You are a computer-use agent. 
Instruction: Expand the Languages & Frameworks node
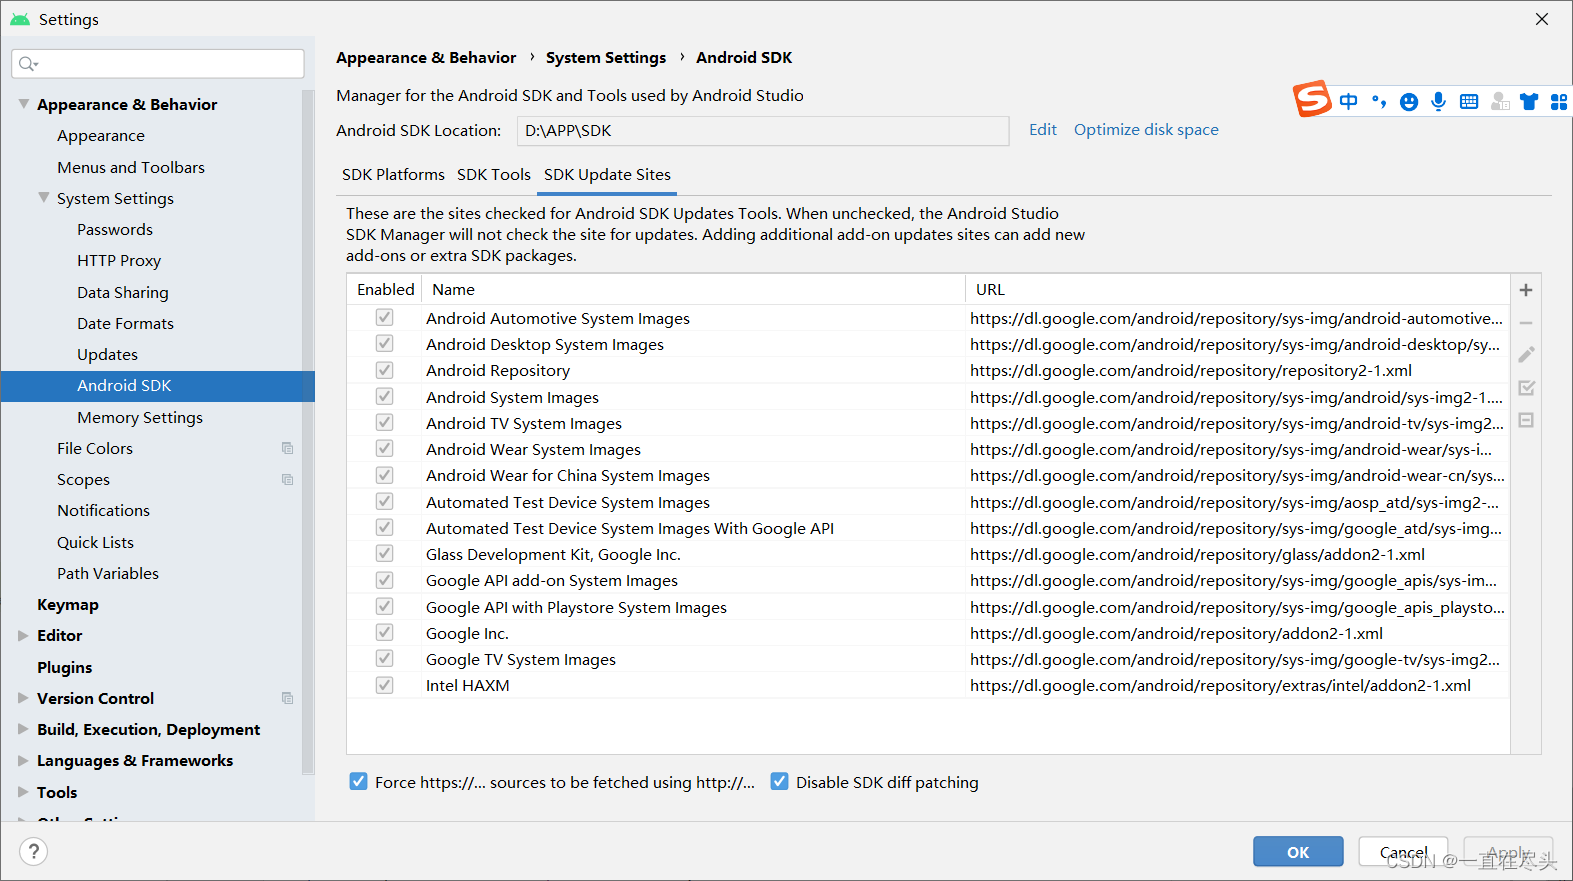(23, 760)
